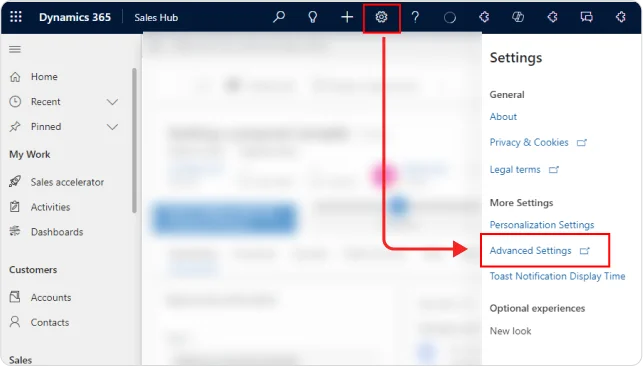643x366 pixels.
Task: Click the plus quick create icon
Action: click(347, 17)
